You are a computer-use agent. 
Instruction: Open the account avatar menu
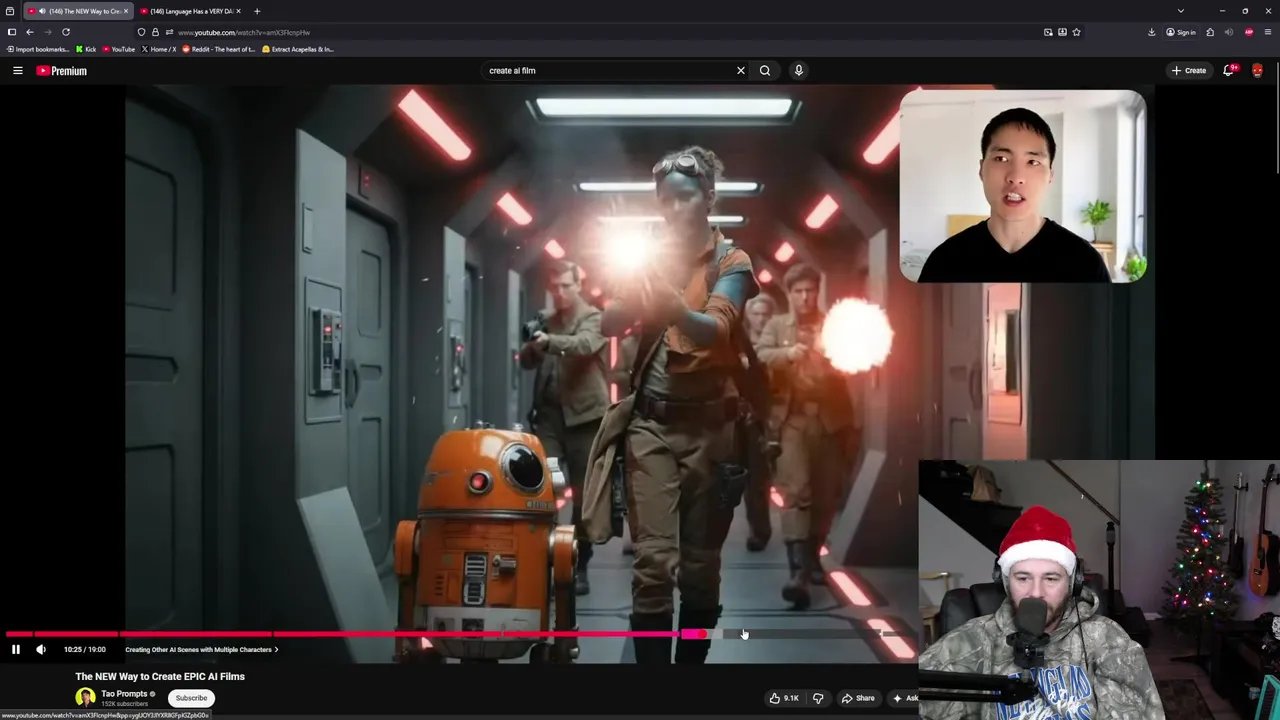pos(1257,70)
